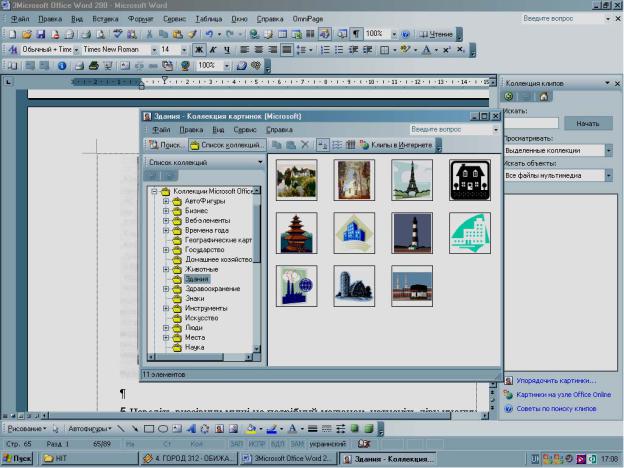Viewport: 624px width, 468px height.
Task: Click the Open folder icon in Word toolbar
Action: coord(27,34)
